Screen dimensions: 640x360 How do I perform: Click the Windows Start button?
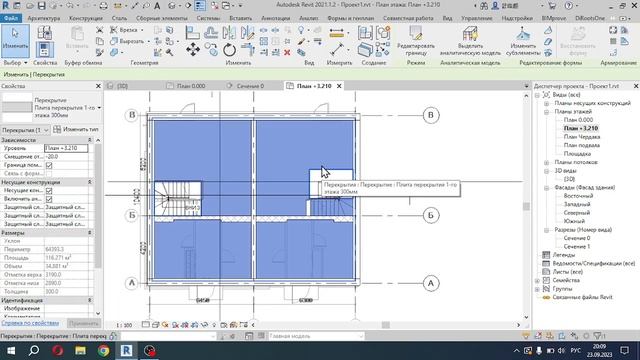pos(11,351)
